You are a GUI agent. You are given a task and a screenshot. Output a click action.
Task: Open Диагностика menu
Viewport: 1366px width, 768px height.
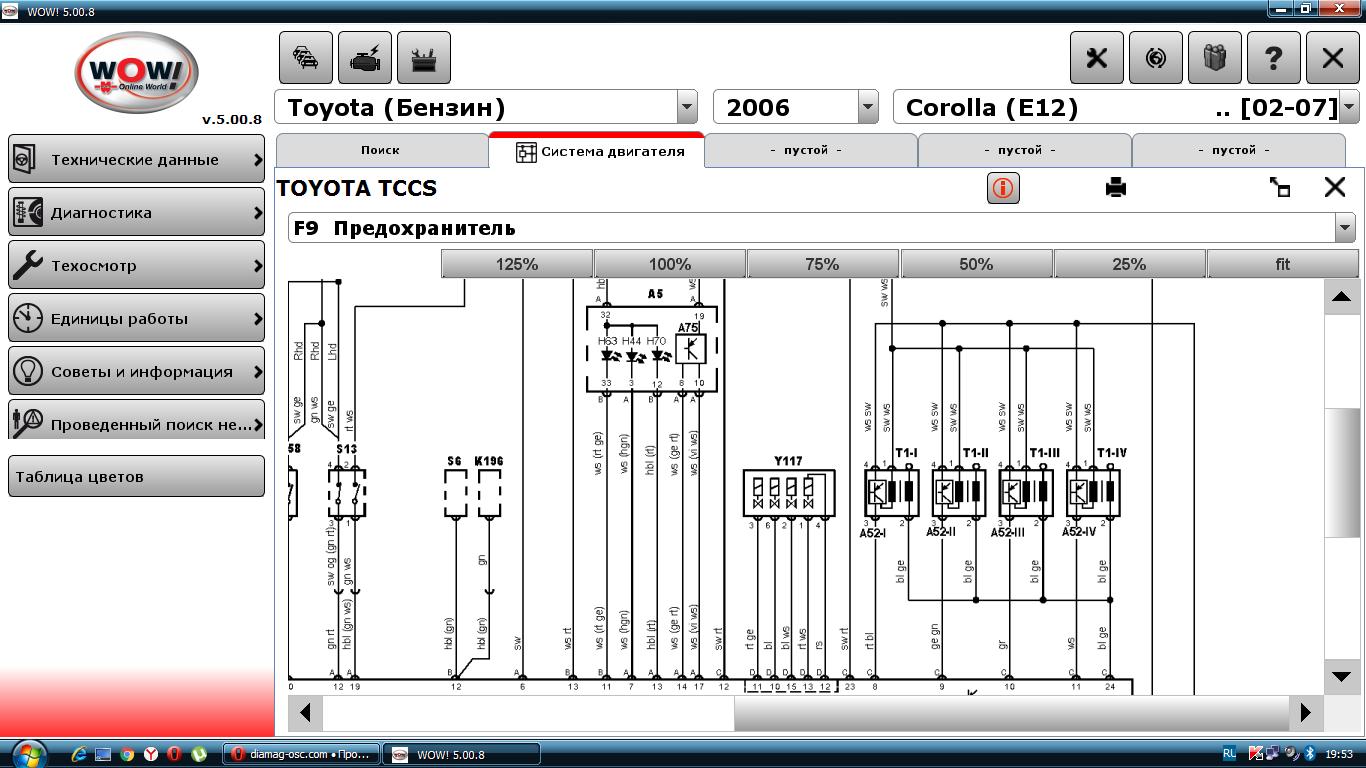[x=136, y=213]
